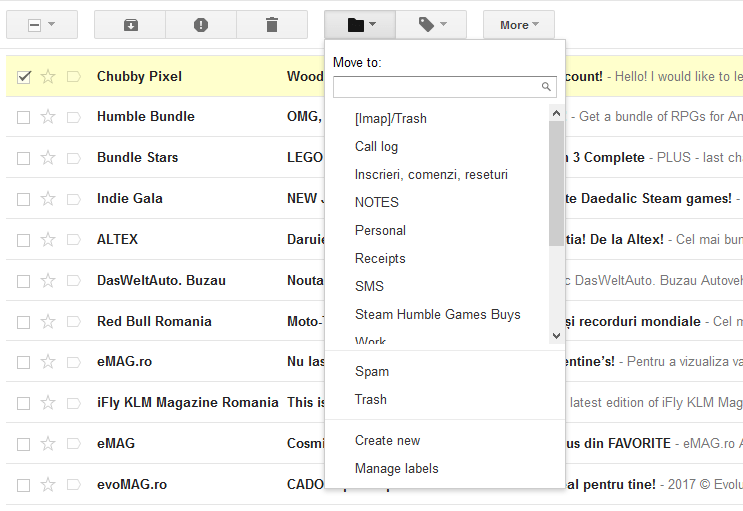Open the Chubby Pixel email

coord(374,76)
